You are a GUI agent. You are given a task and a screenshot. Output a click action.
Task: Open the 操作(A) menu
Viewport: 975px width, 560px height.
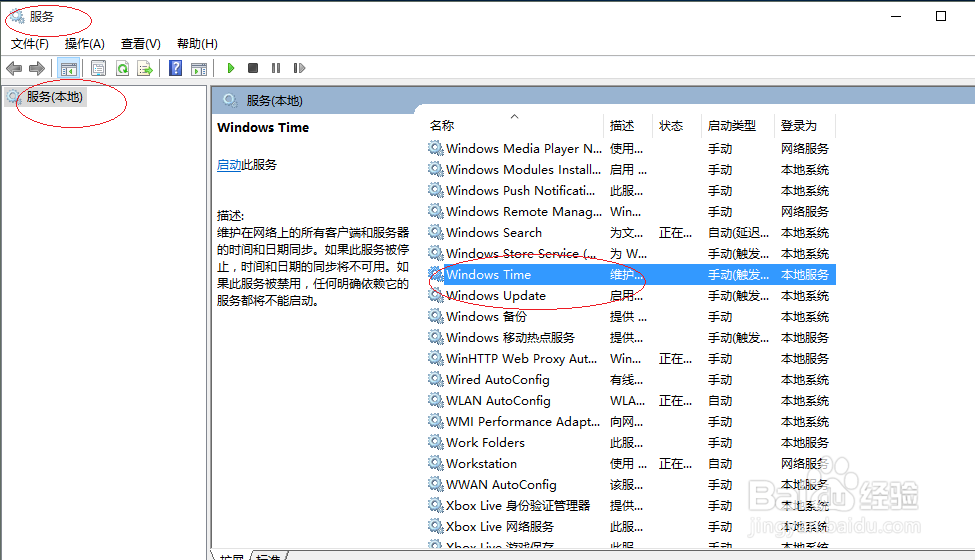[85, 44]
